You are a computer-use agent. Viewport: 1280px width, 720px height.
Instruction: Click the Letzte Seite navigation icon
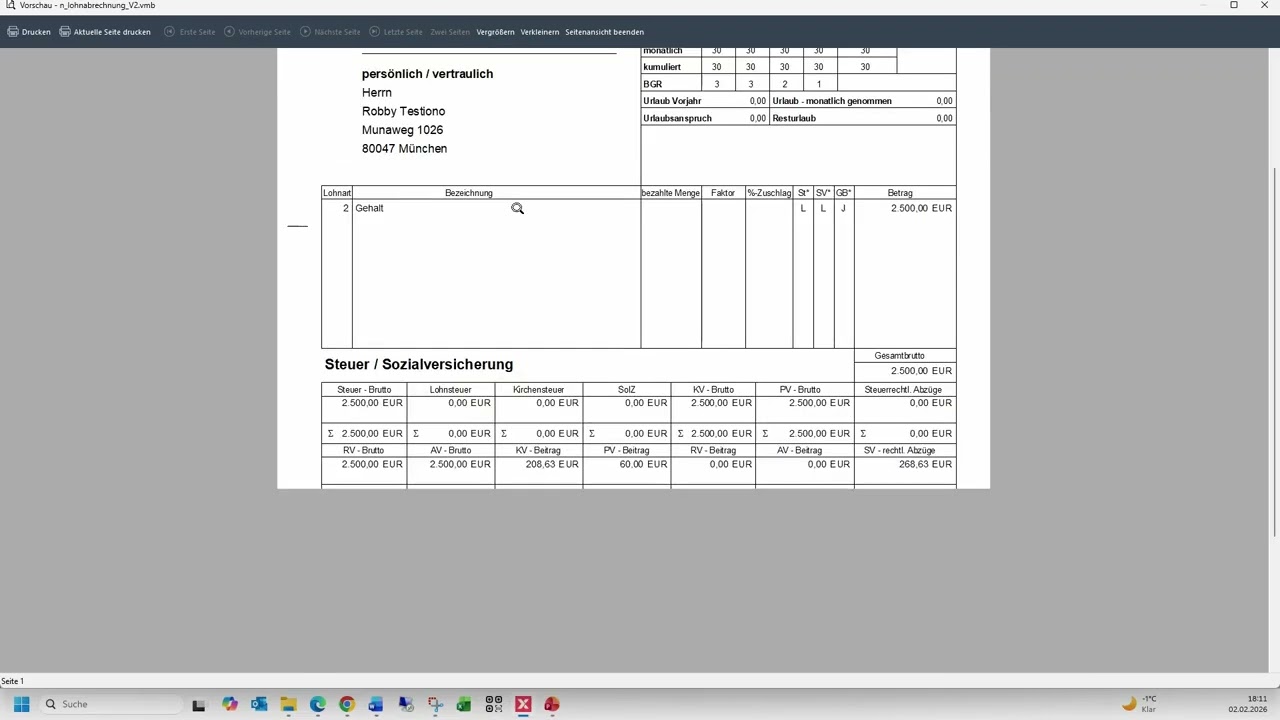coord(374,32)
